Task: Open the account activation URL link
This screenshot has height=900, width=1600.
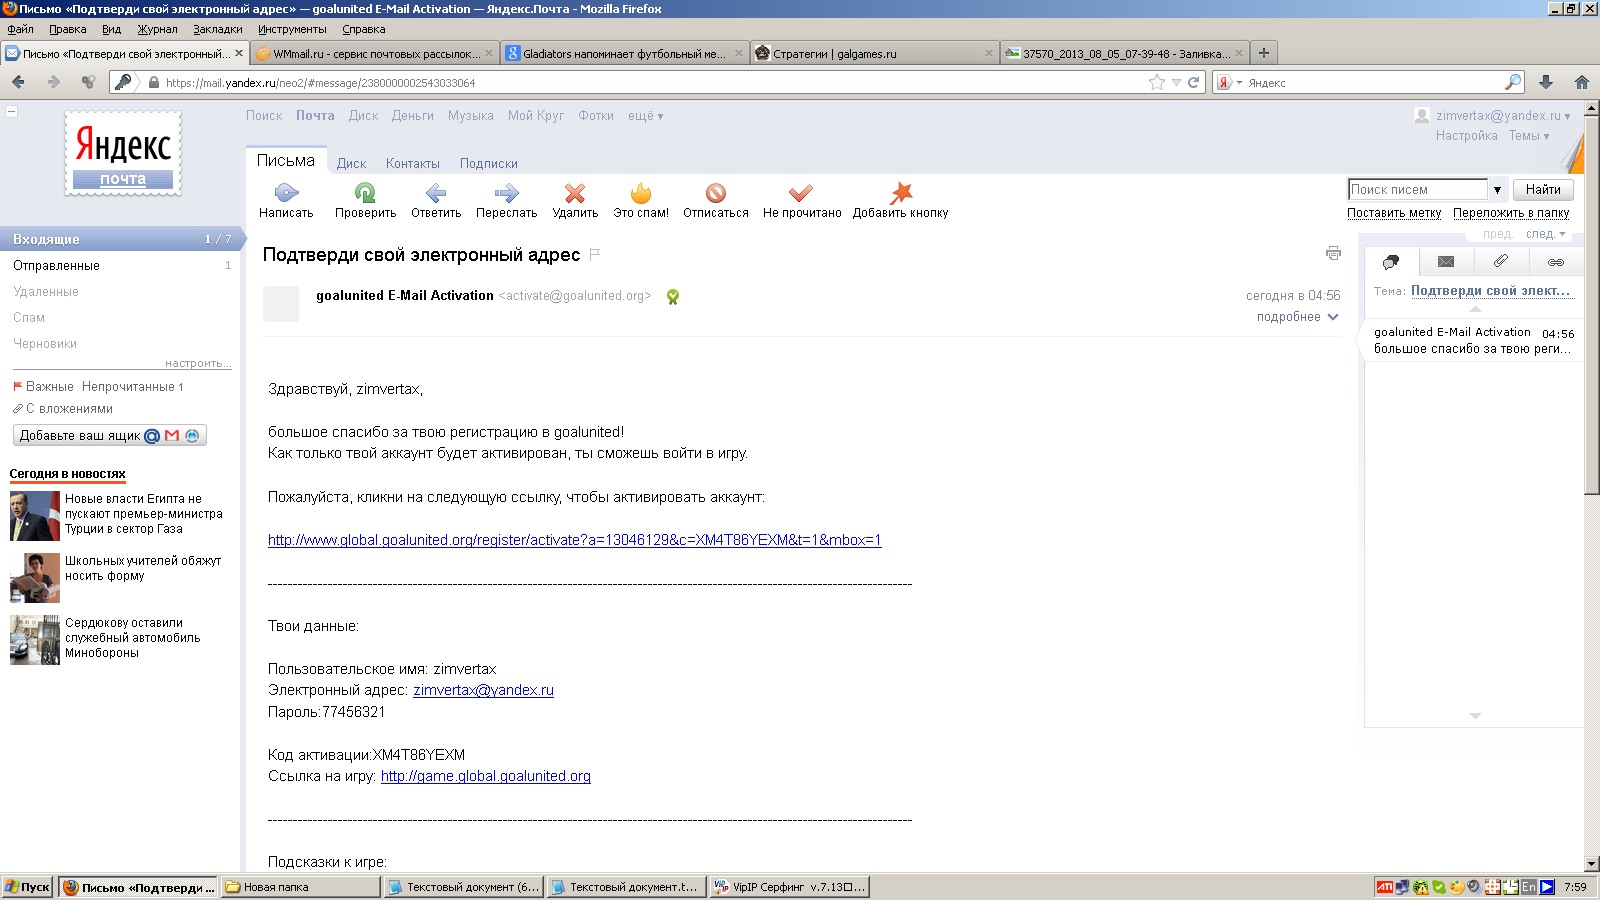Action: 574,540
